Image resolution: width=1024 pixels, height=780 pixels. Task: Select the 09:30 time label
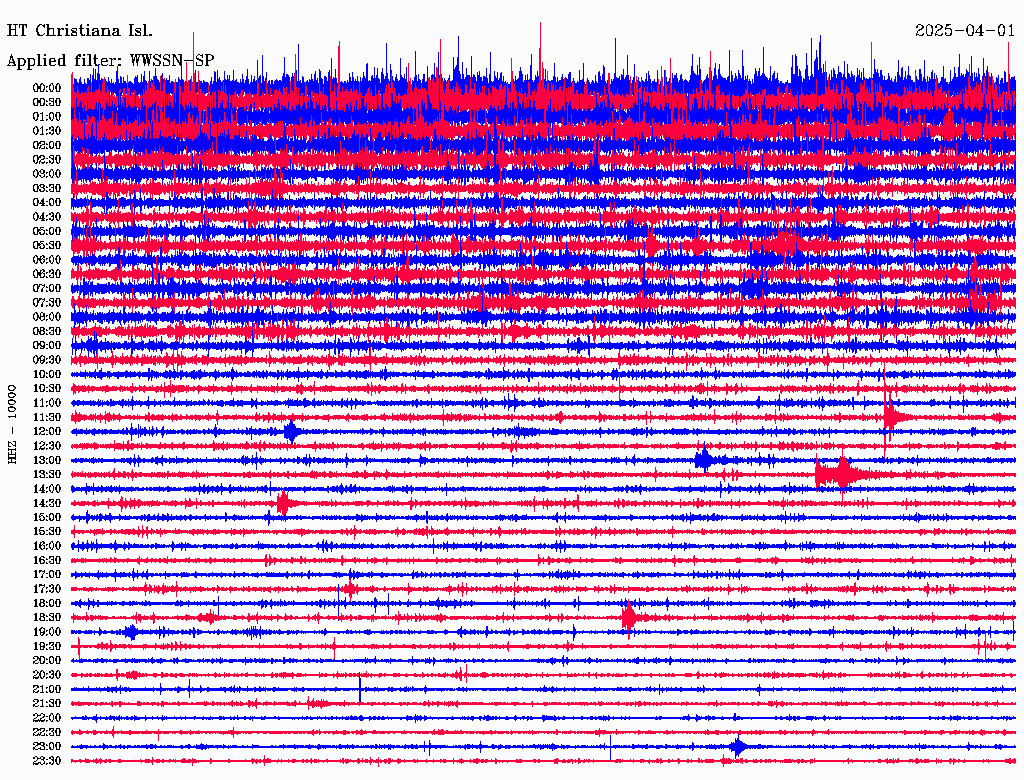(x=47, y=360)
